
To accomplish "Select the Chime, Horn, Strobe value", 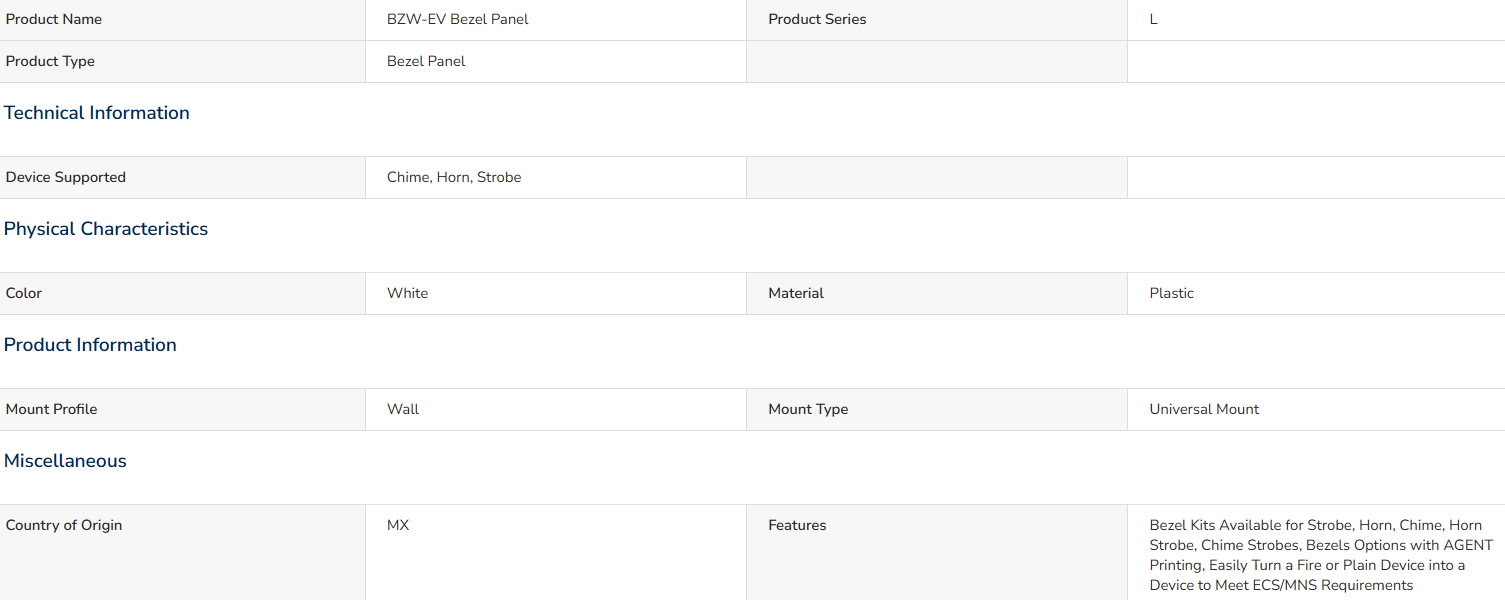I will (x=454, y=177).
